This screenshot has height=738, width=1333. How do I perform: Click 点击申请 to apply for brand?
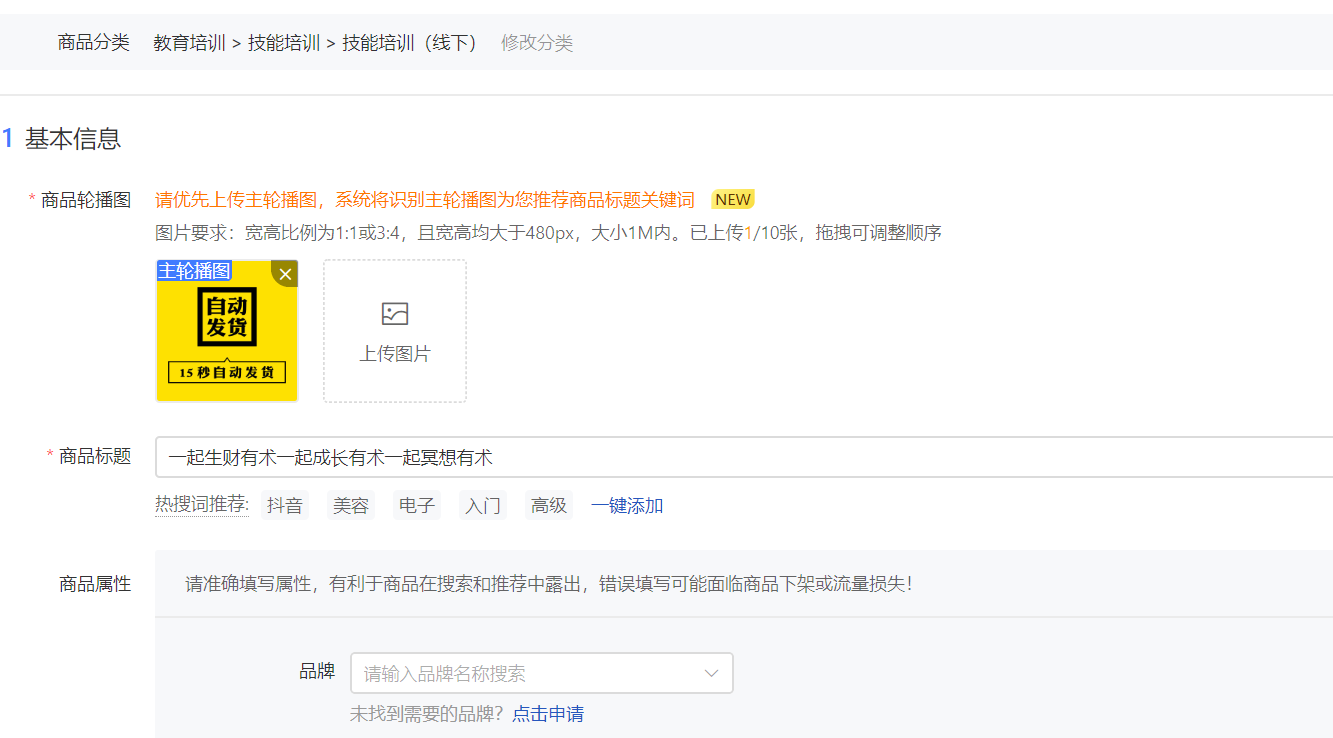[548, 714]
